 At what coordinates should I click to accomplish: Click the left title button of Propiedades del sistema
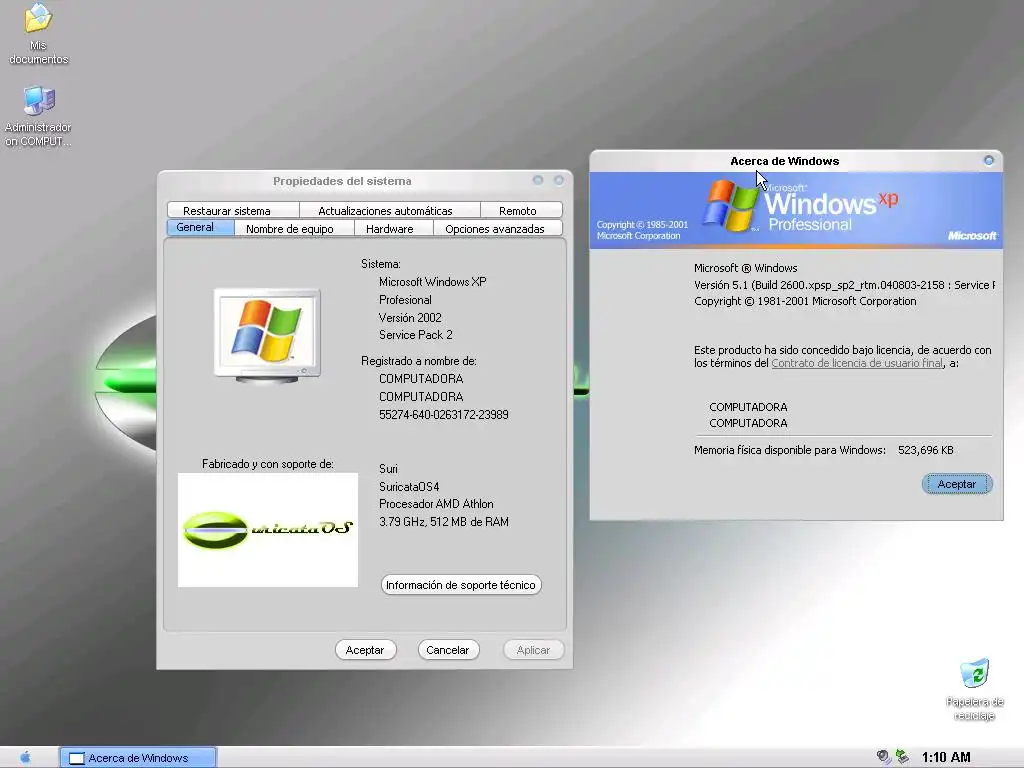tap(537, 180)
